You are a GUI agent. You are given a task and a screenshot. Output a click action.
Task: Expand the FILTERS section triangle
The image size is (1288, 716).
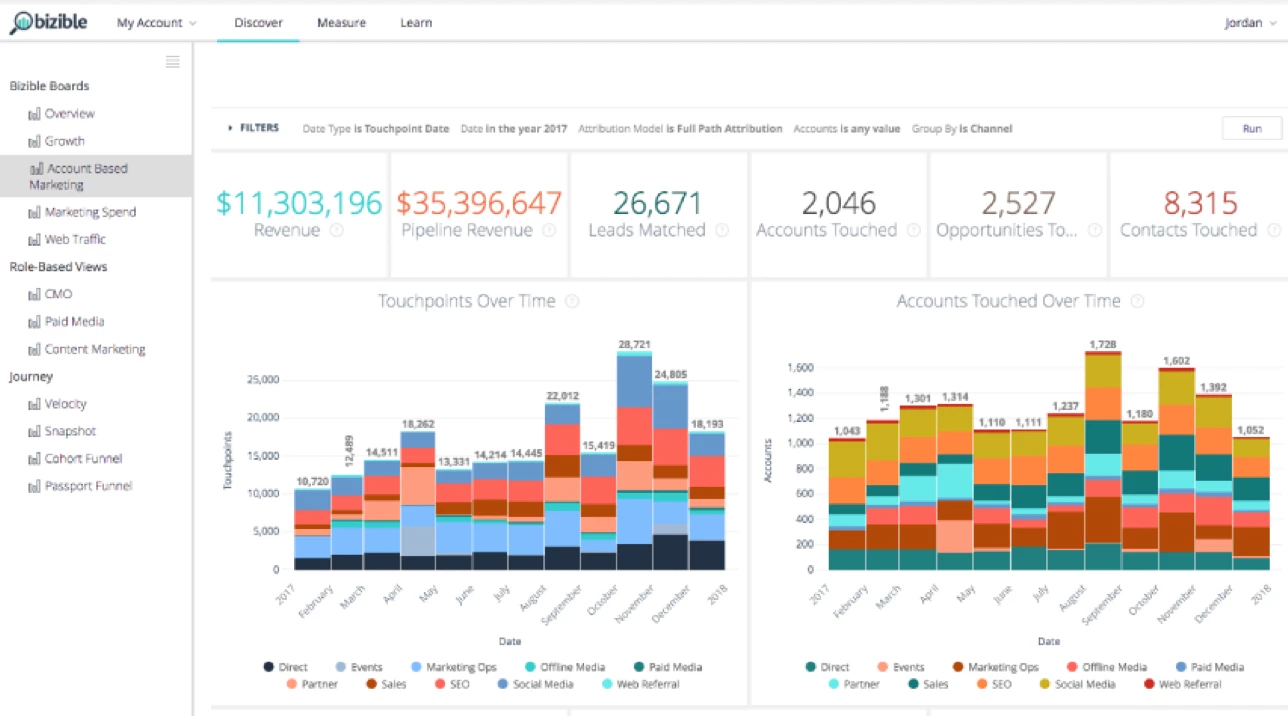pyautogui.click(x=231, y=128)
